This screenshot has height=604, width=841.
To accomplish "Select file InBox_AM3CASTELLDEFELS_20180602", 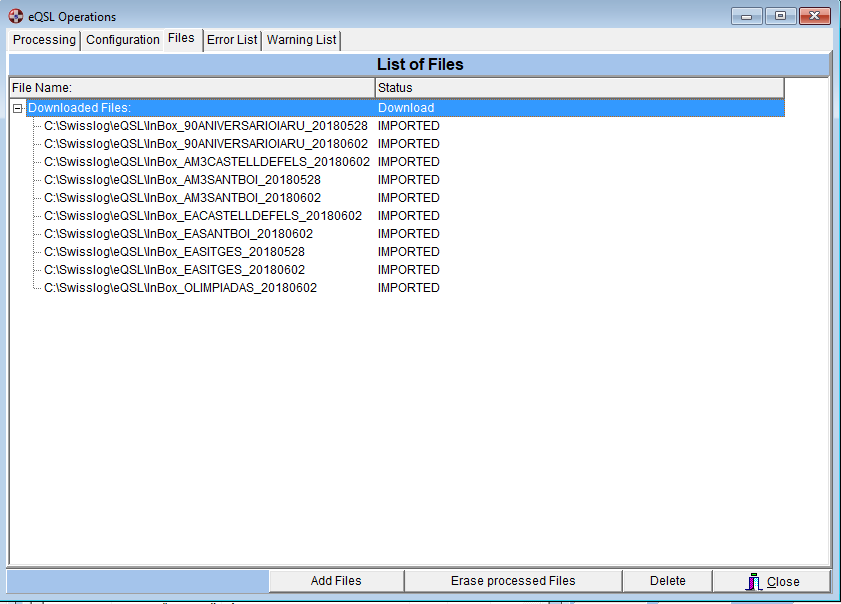I will [206, 162].
